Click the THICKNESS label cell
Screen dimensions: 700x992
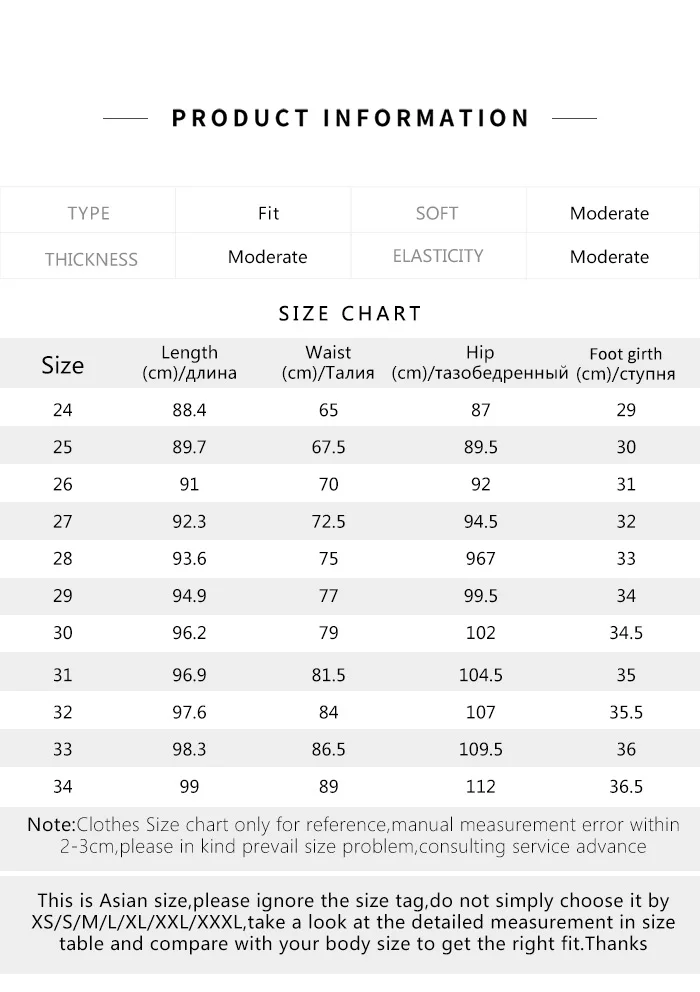pyautogui.click(x=90, y=259)
